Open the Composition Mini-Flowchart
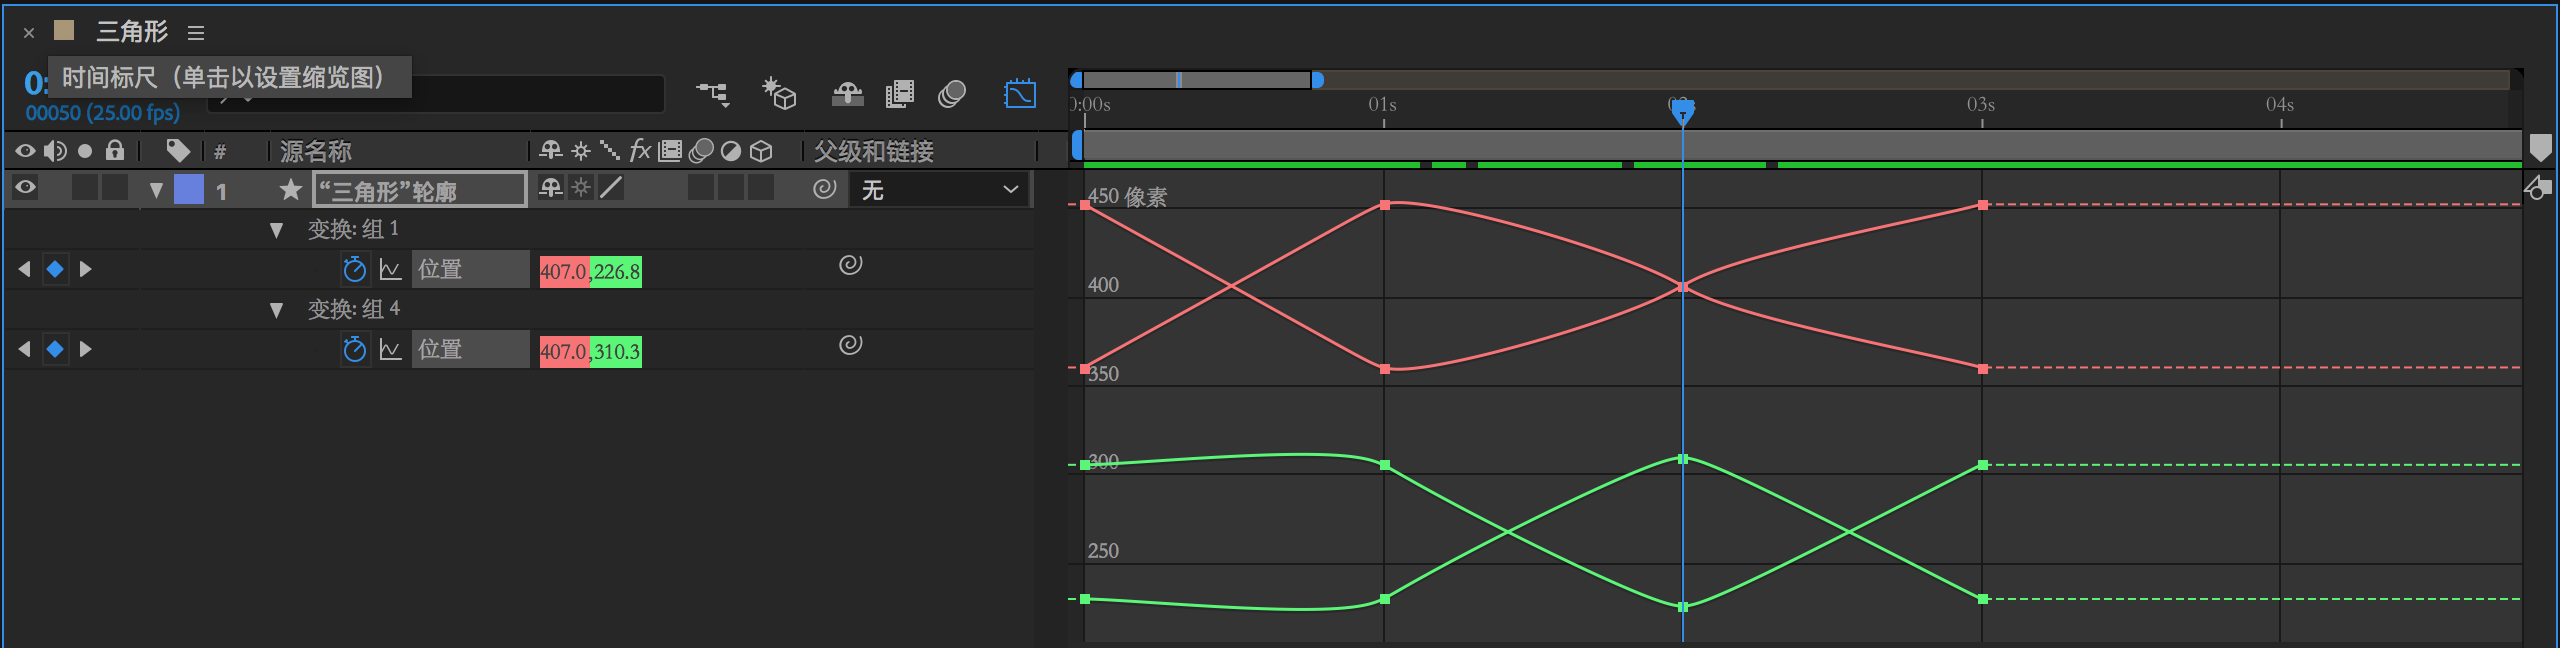This screenshot has width=2560, height=648. pos(713,94)
